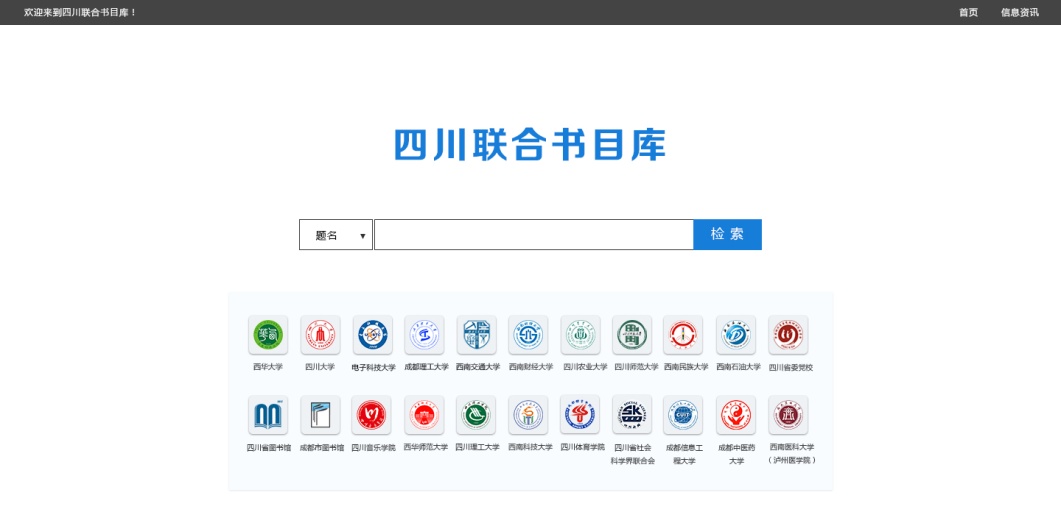
Task: Click the 电子科技大学 text label
Action: tap(374, 367)
